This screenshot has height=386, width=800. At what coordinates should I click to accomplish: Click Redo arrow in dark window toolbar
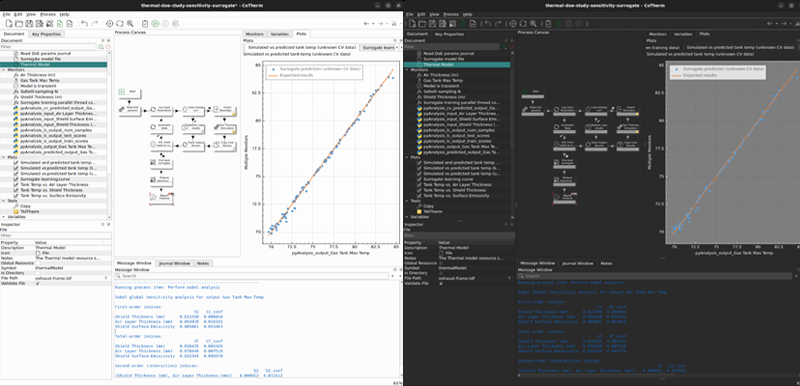[497, 24]
